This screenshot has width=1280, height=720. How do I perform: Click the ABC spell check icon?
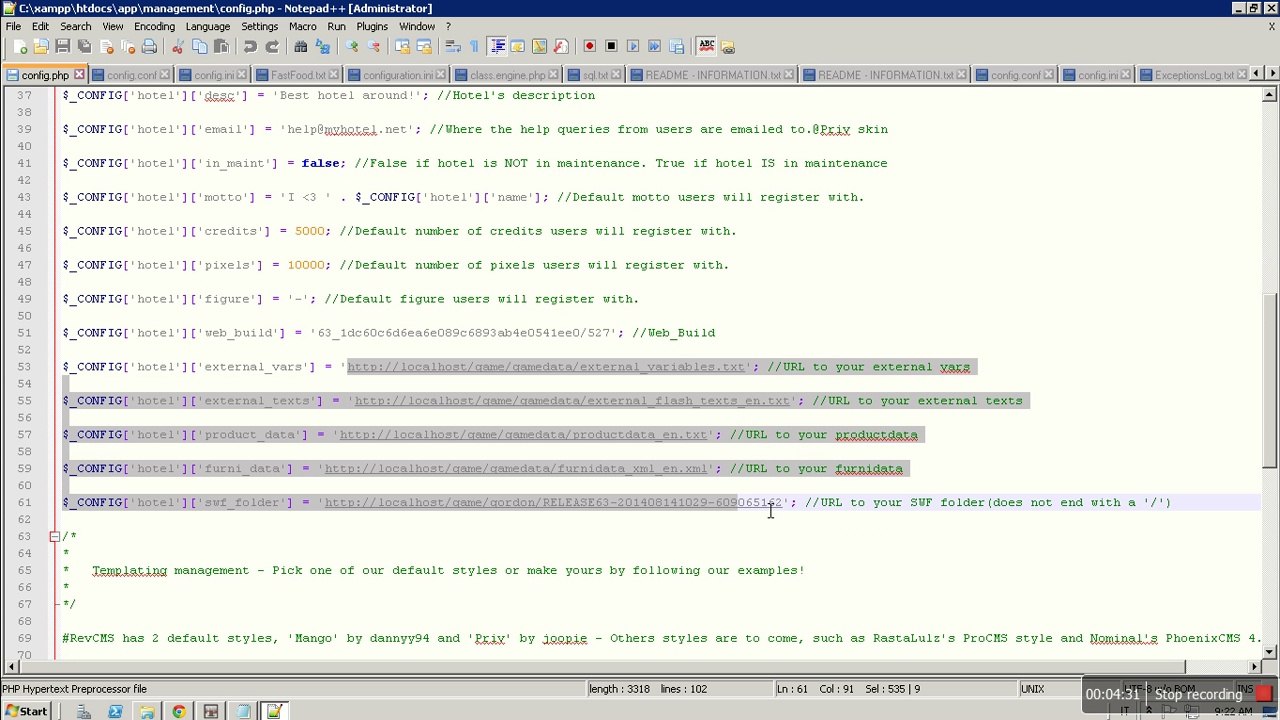[706, 46]
